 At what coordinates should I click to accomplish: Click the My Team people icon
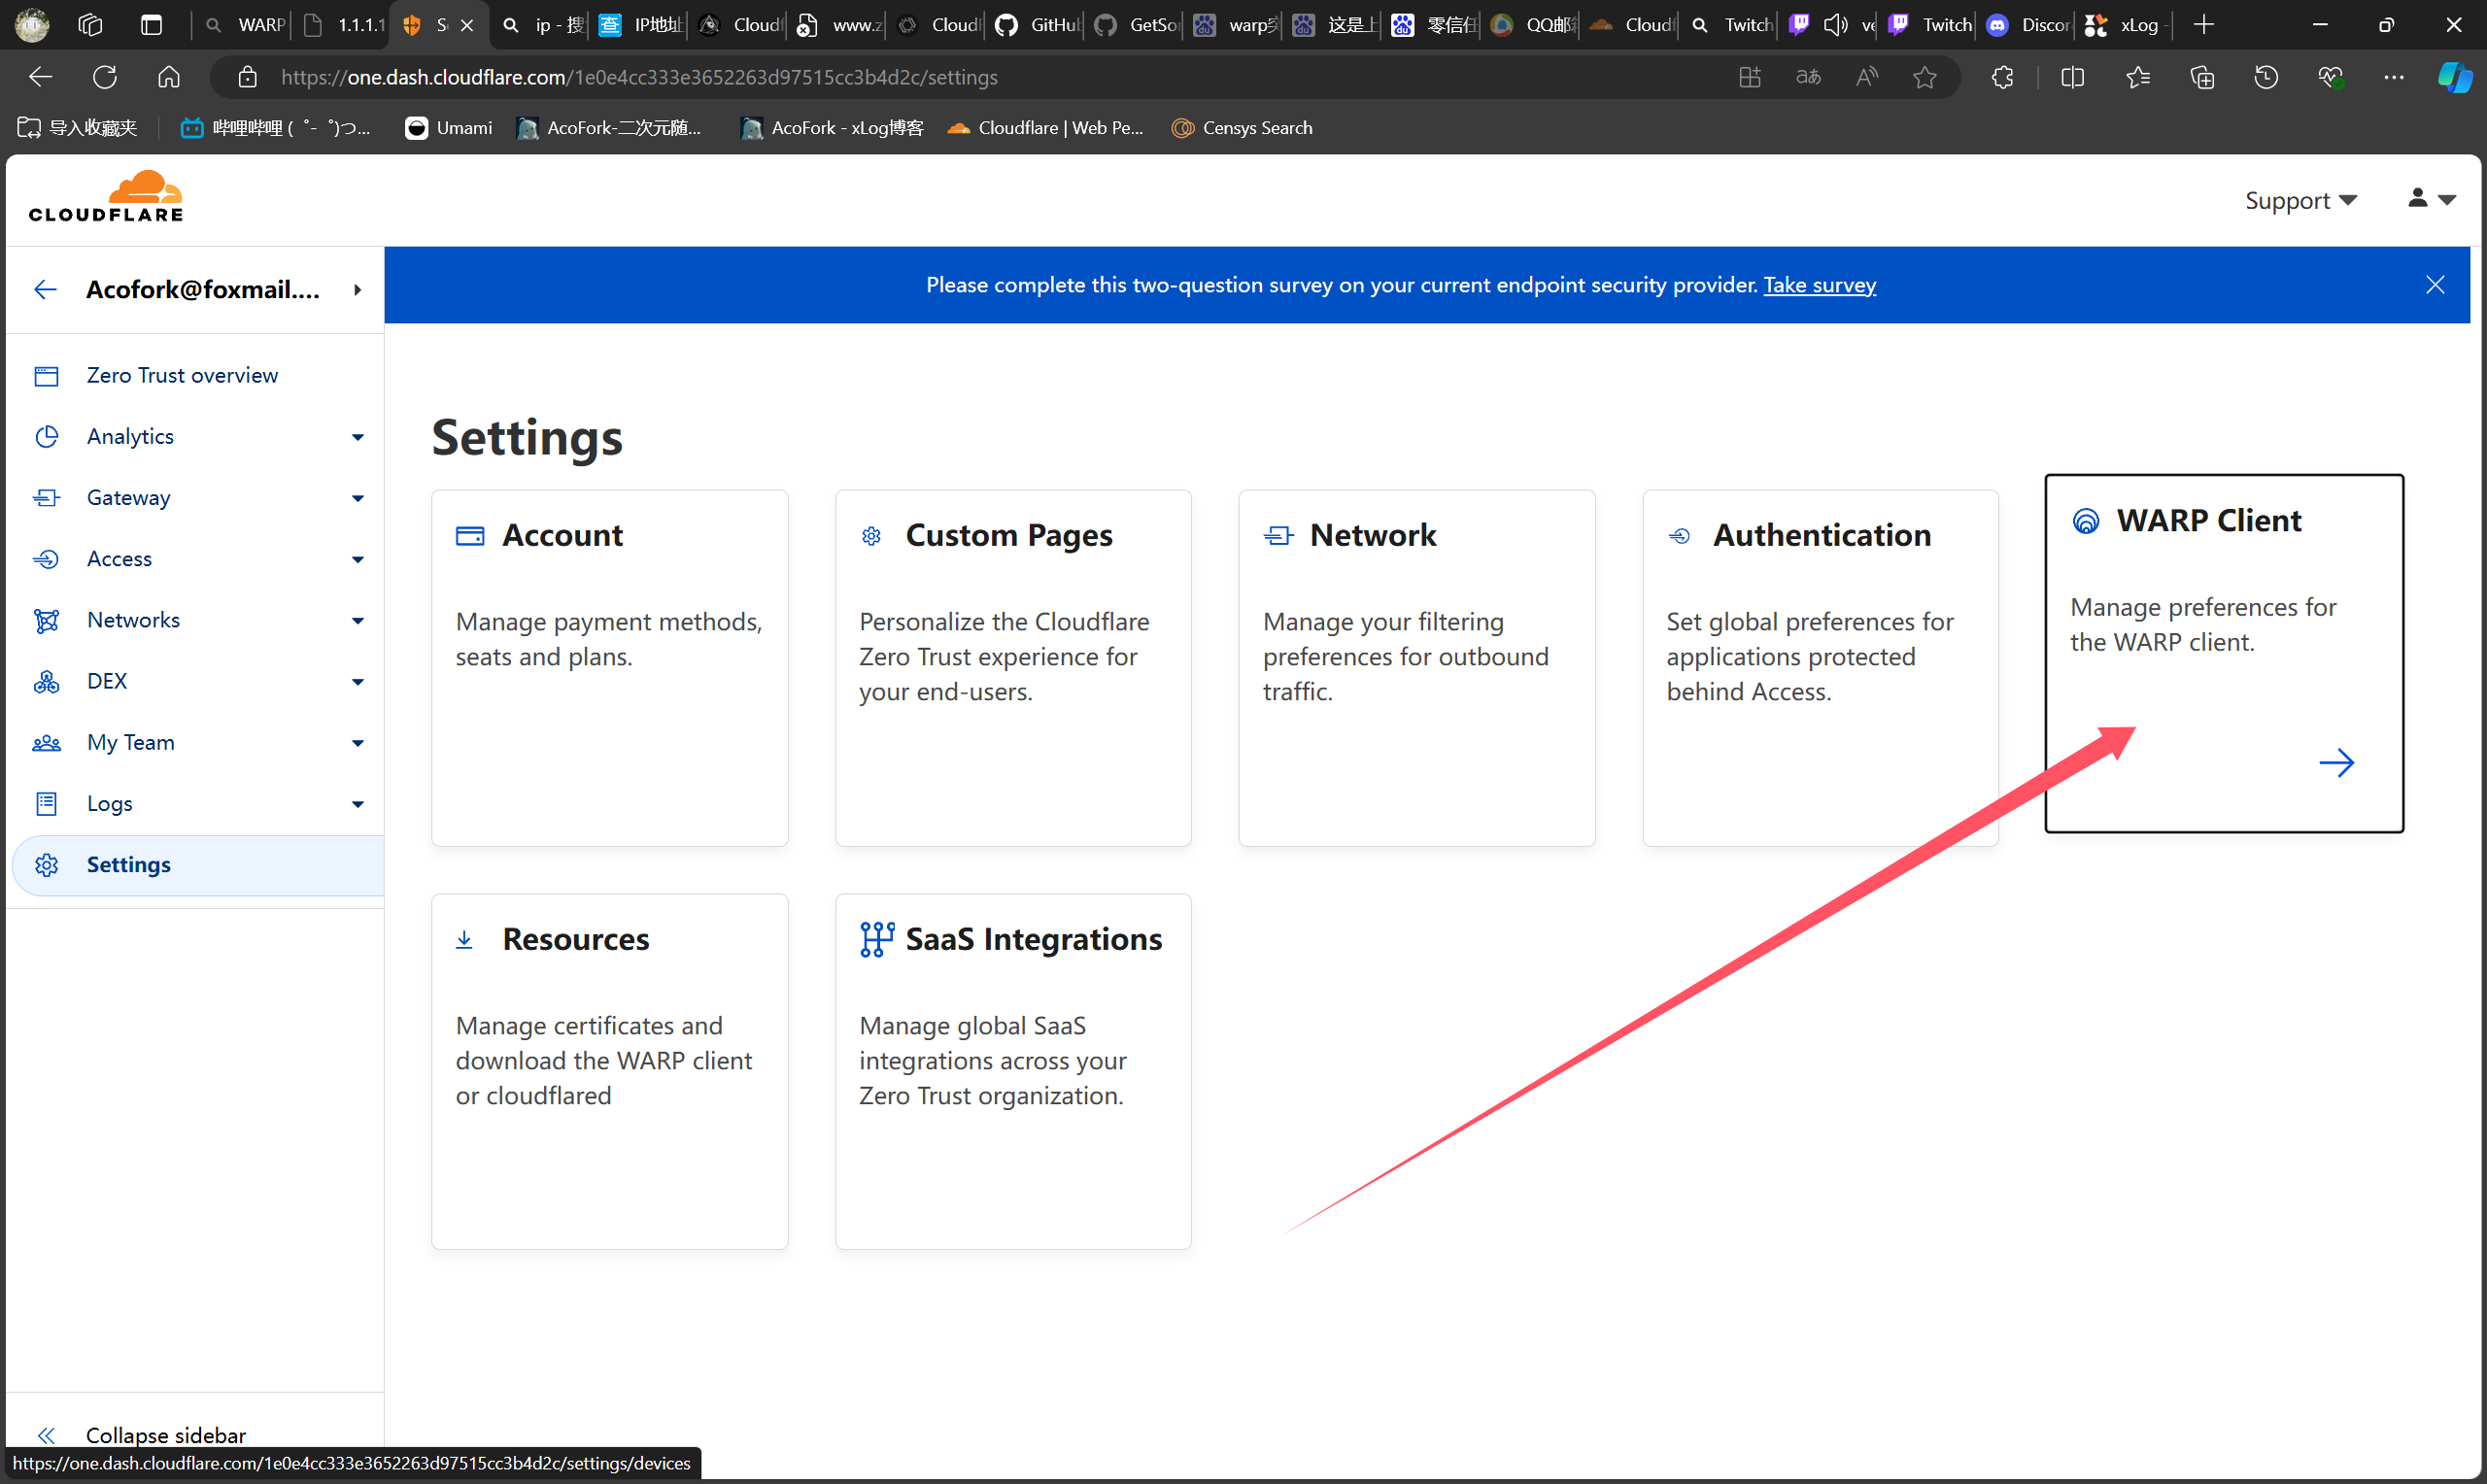(x=46, y=742)
